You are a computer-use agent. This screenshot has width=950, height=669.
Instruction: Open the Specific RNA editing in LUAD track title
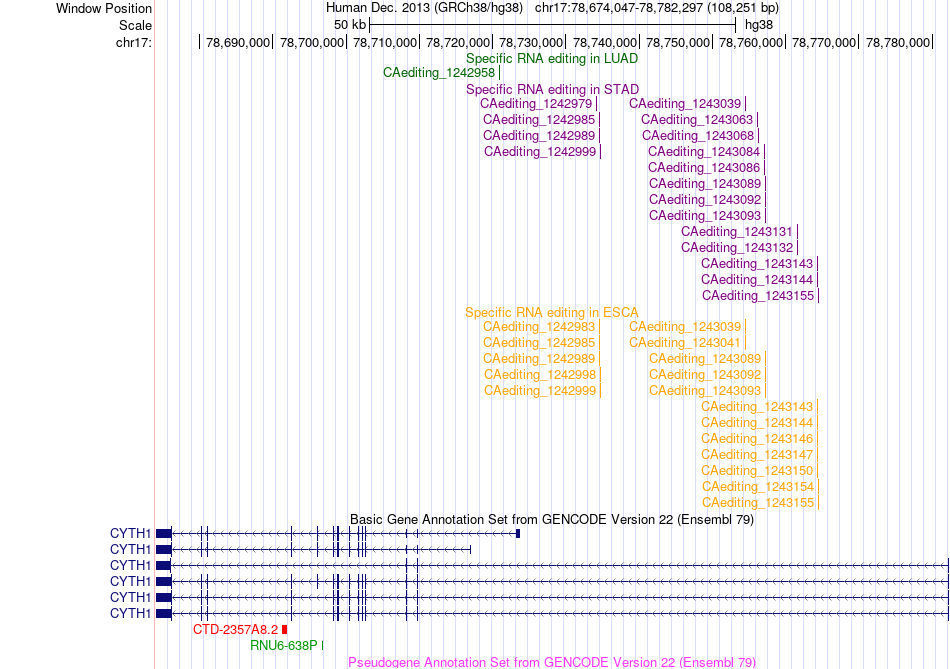point(551,59)
